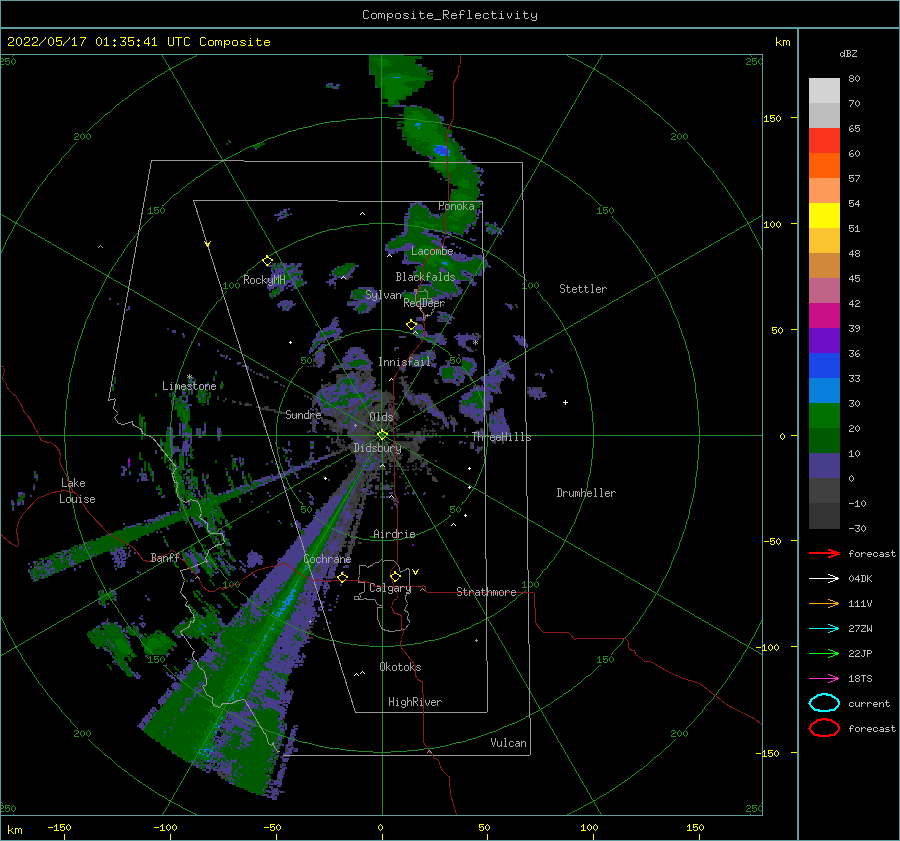Image resolution: width=900 pixels, height=841 pixels.
Task: Click the Vulcan town label
Action: coord(509,743)
